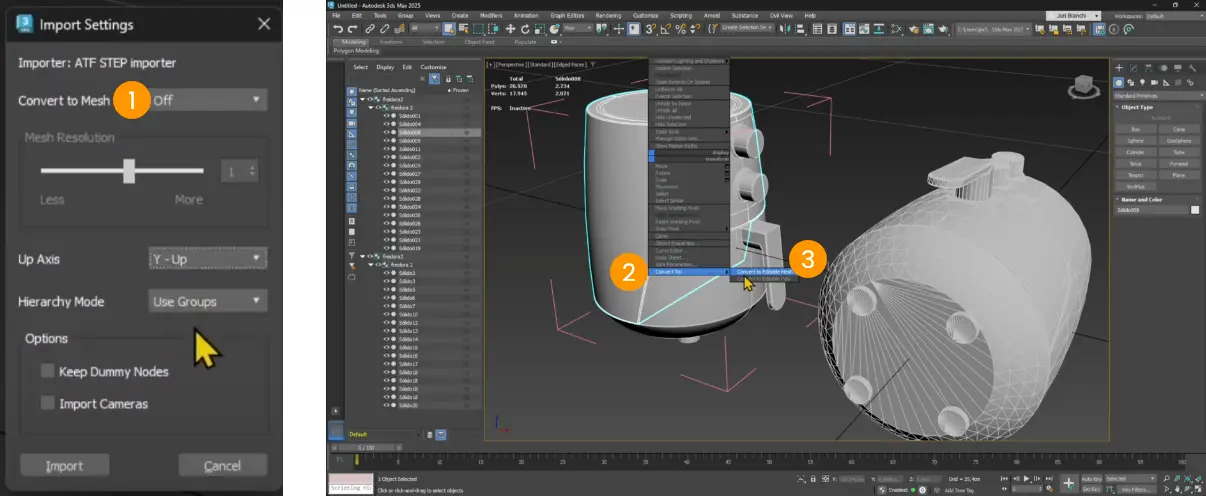1206x496 pixels.
Task: Open the Rendering menu
Action: 608,16
